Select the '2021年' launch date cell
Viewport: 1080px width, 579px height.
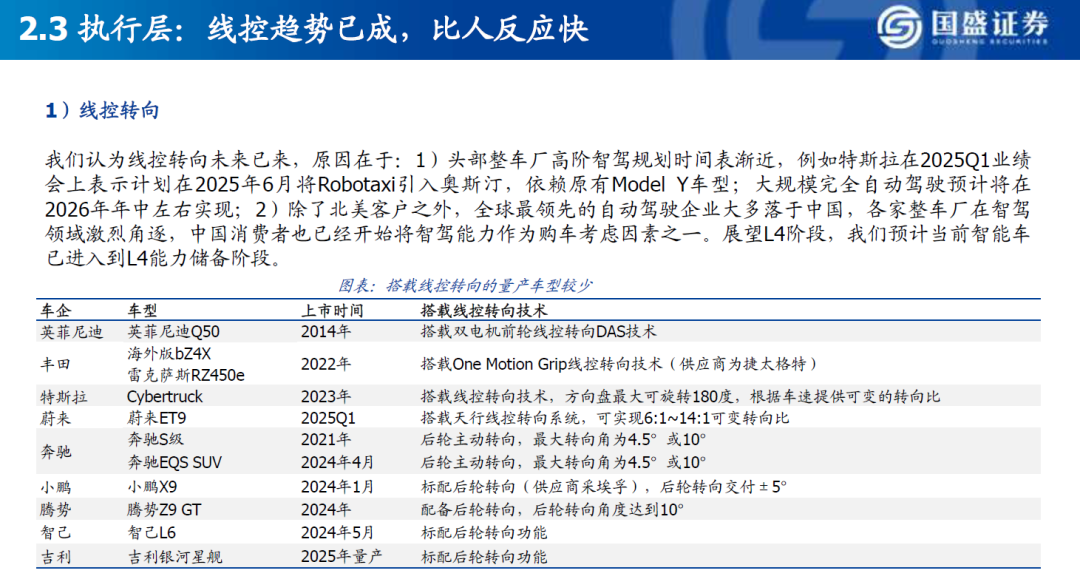tap(326, 439)
